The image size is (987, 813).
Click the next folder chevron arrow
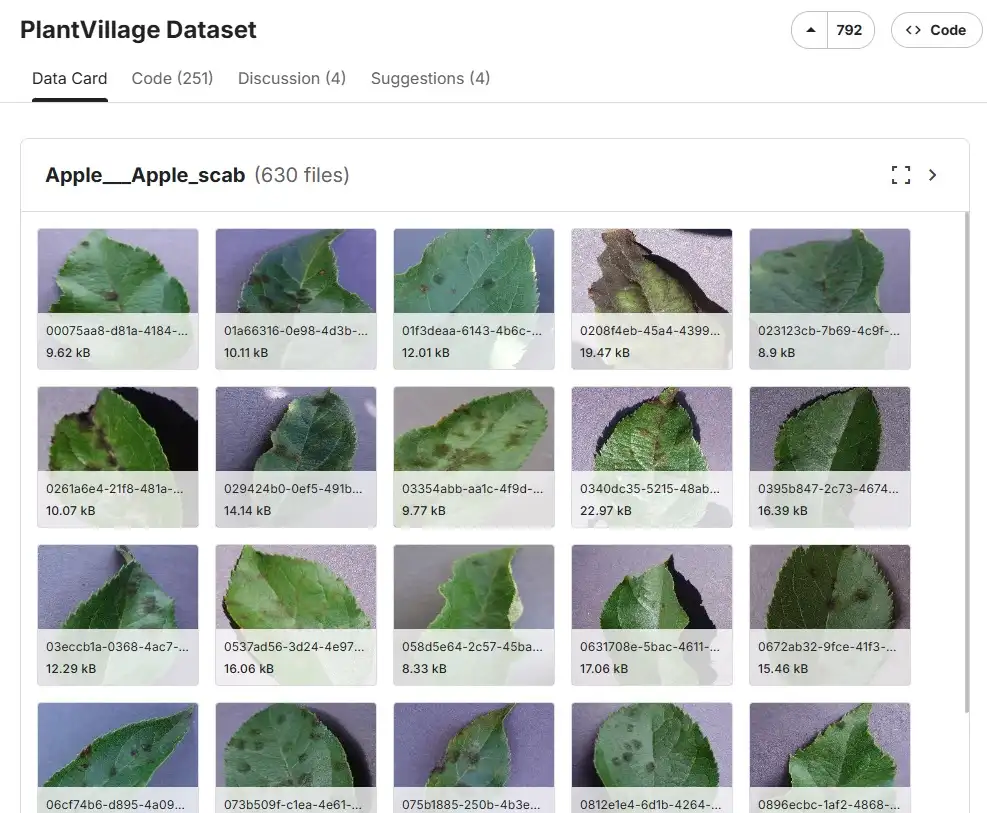(933, 175)
